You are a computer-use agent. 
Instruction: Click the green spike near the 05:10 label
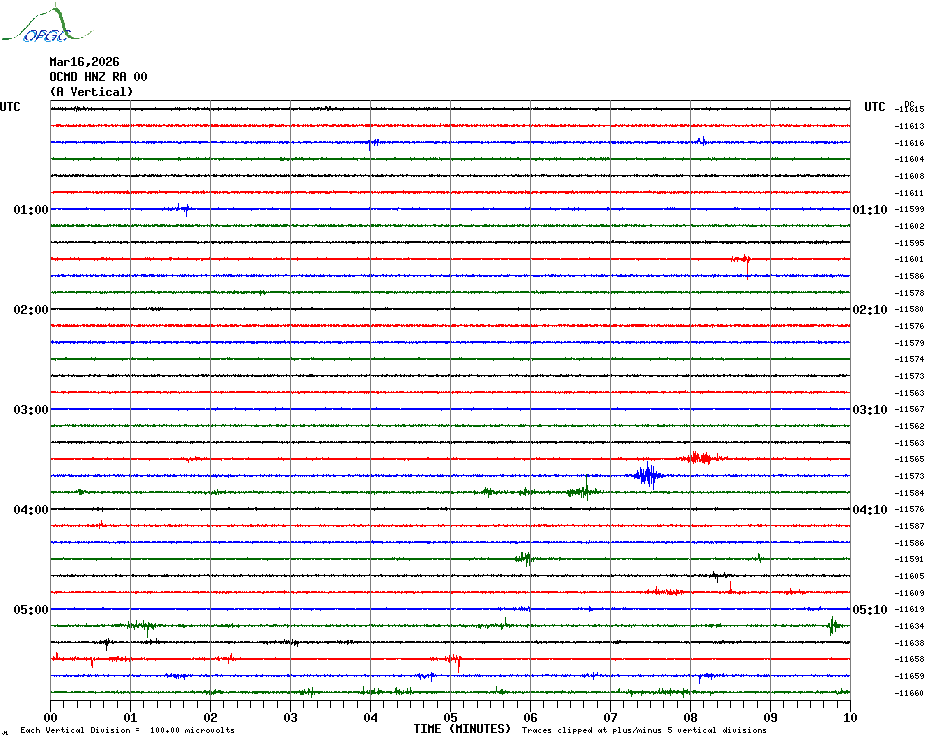[x=833, y=626]
